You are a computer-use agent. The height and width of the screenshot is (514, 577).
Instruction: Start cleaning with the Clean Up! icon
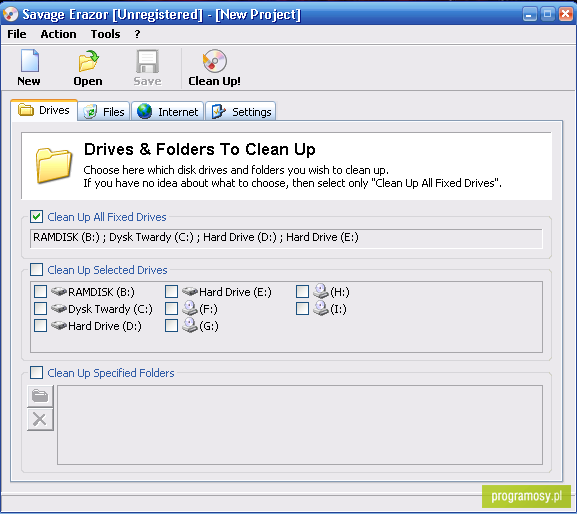pos(215,61)
